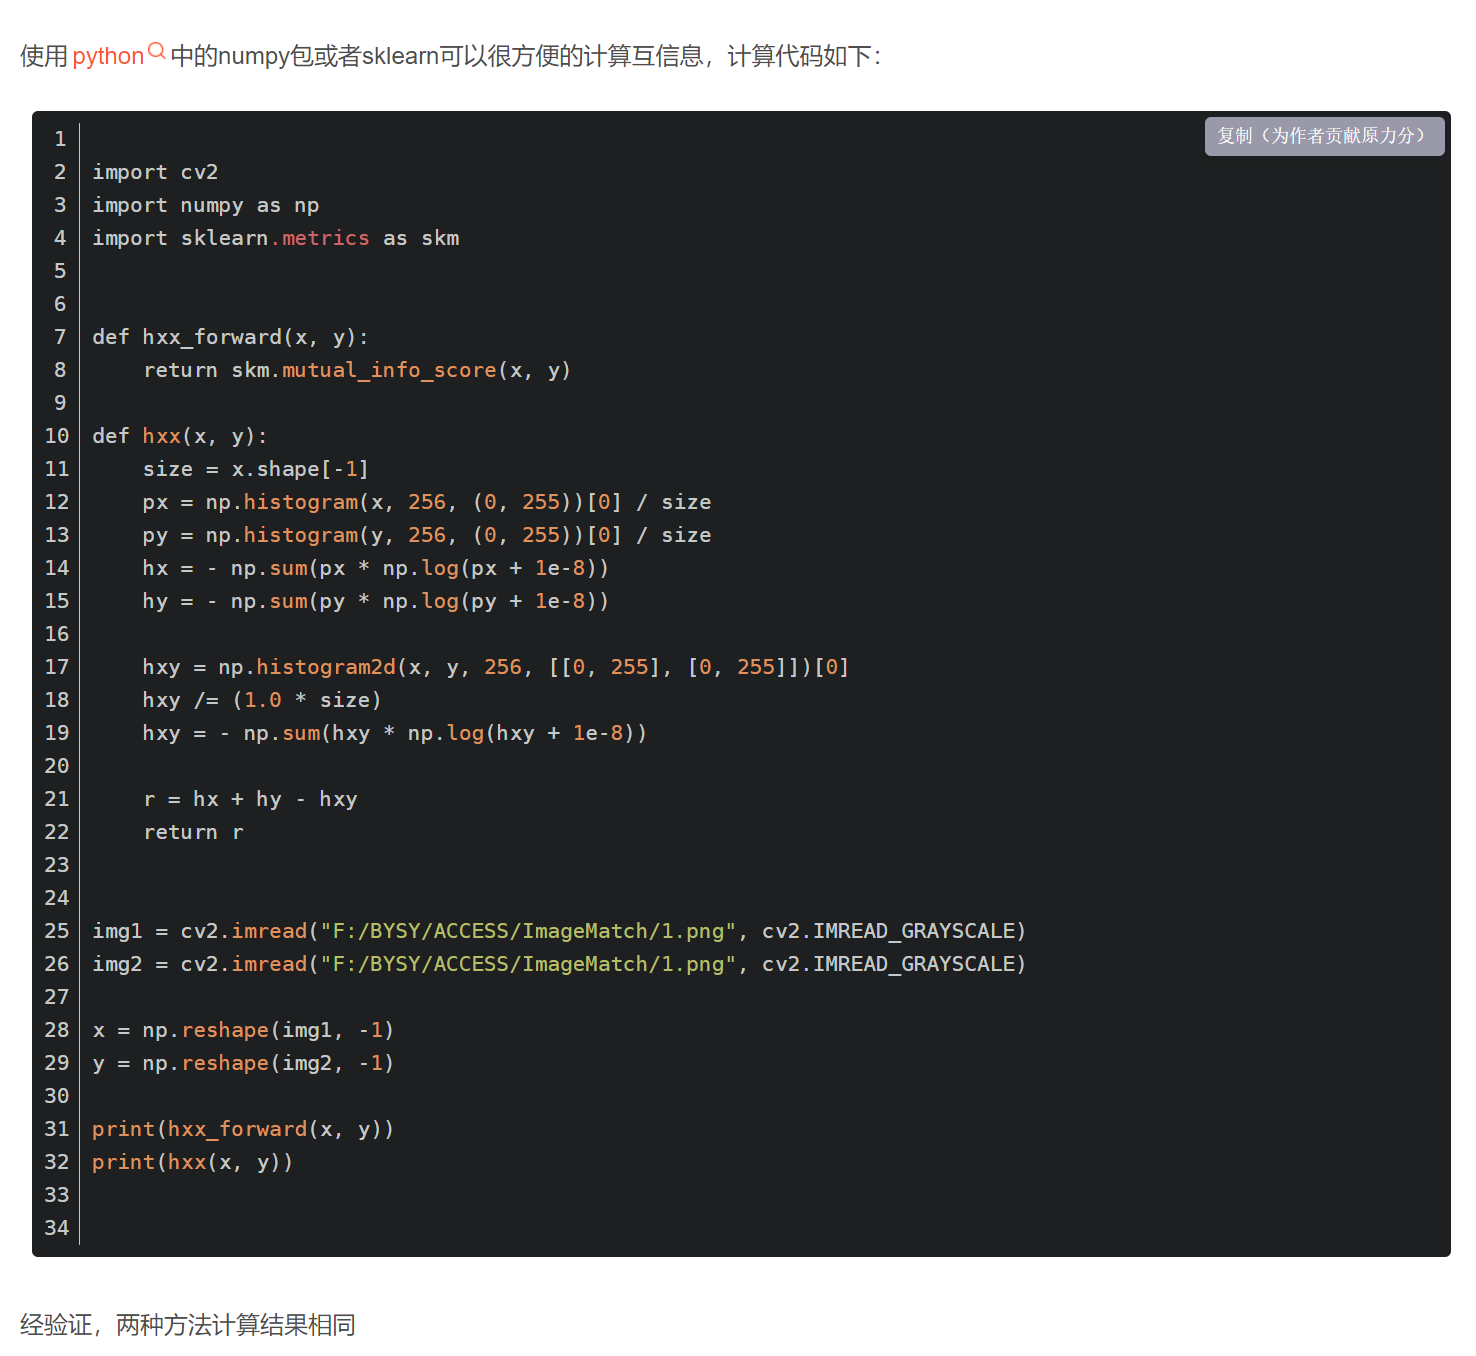Image resolution: width=1476 pixels, height=1356 pixels.
Task: Select line number 34 in the gutter
Action: (x=56, y=1227)
